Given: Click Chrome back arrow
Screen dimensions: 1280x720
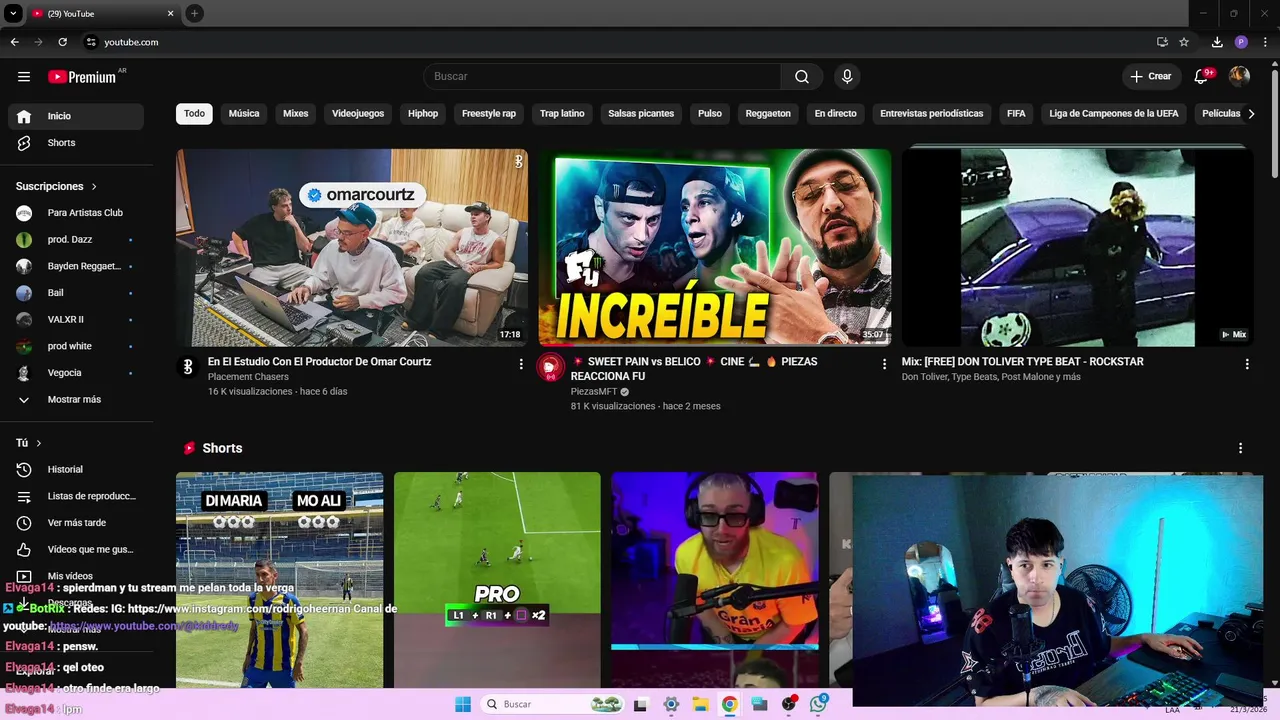Looking at the screenshot, I should click(14, 42).
